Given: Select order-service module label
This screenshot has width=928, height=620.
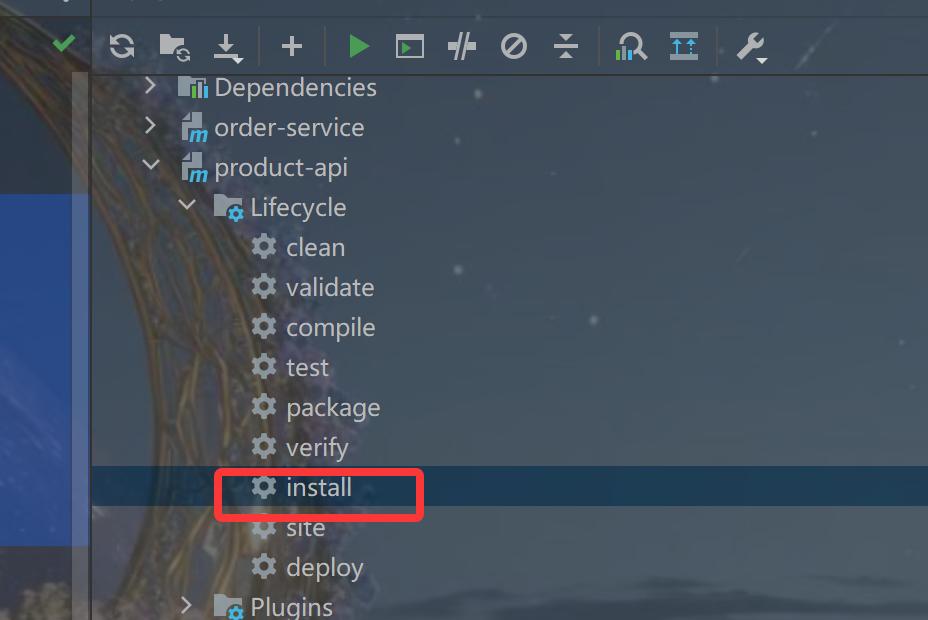Looking at the screenshot, I should (x=289, y=128).
